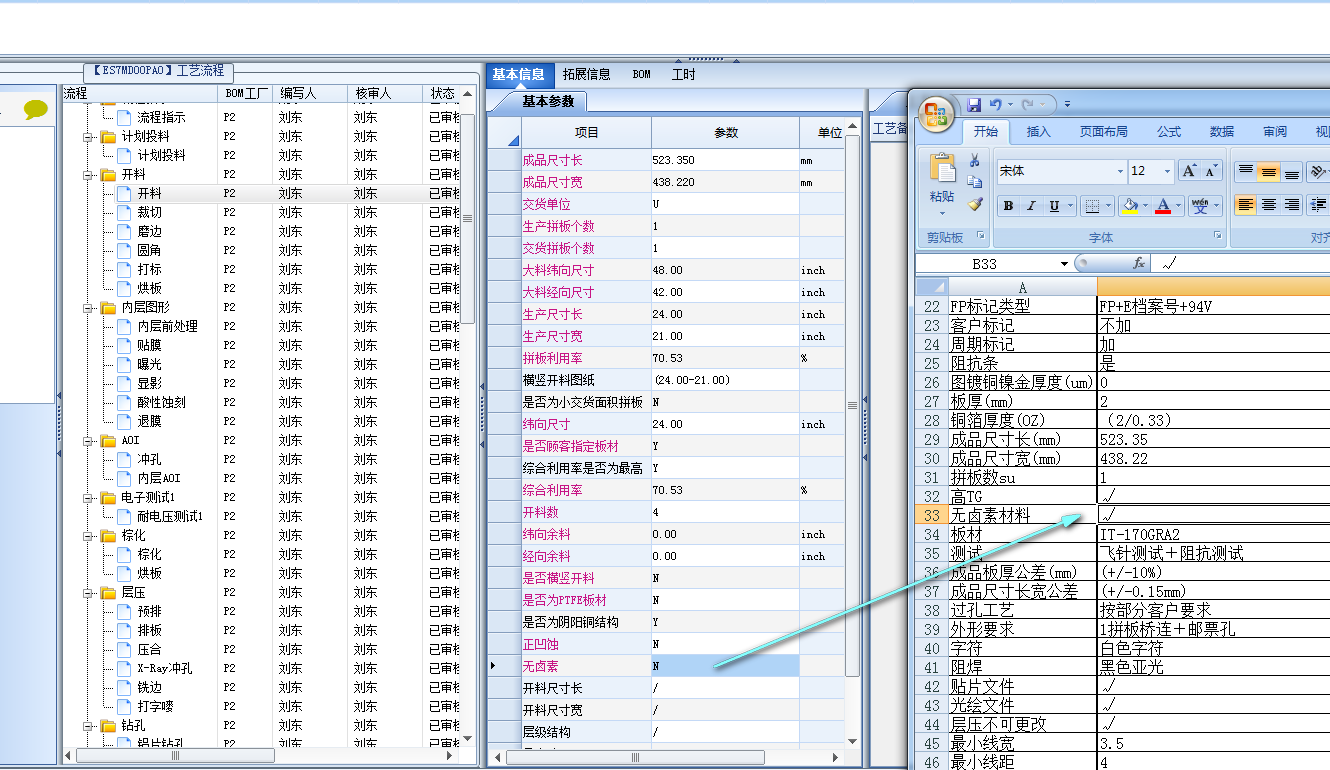1330x770 pixels.
Task: Decrease font size with smaller A icon
Action: tap(1212, 171)
